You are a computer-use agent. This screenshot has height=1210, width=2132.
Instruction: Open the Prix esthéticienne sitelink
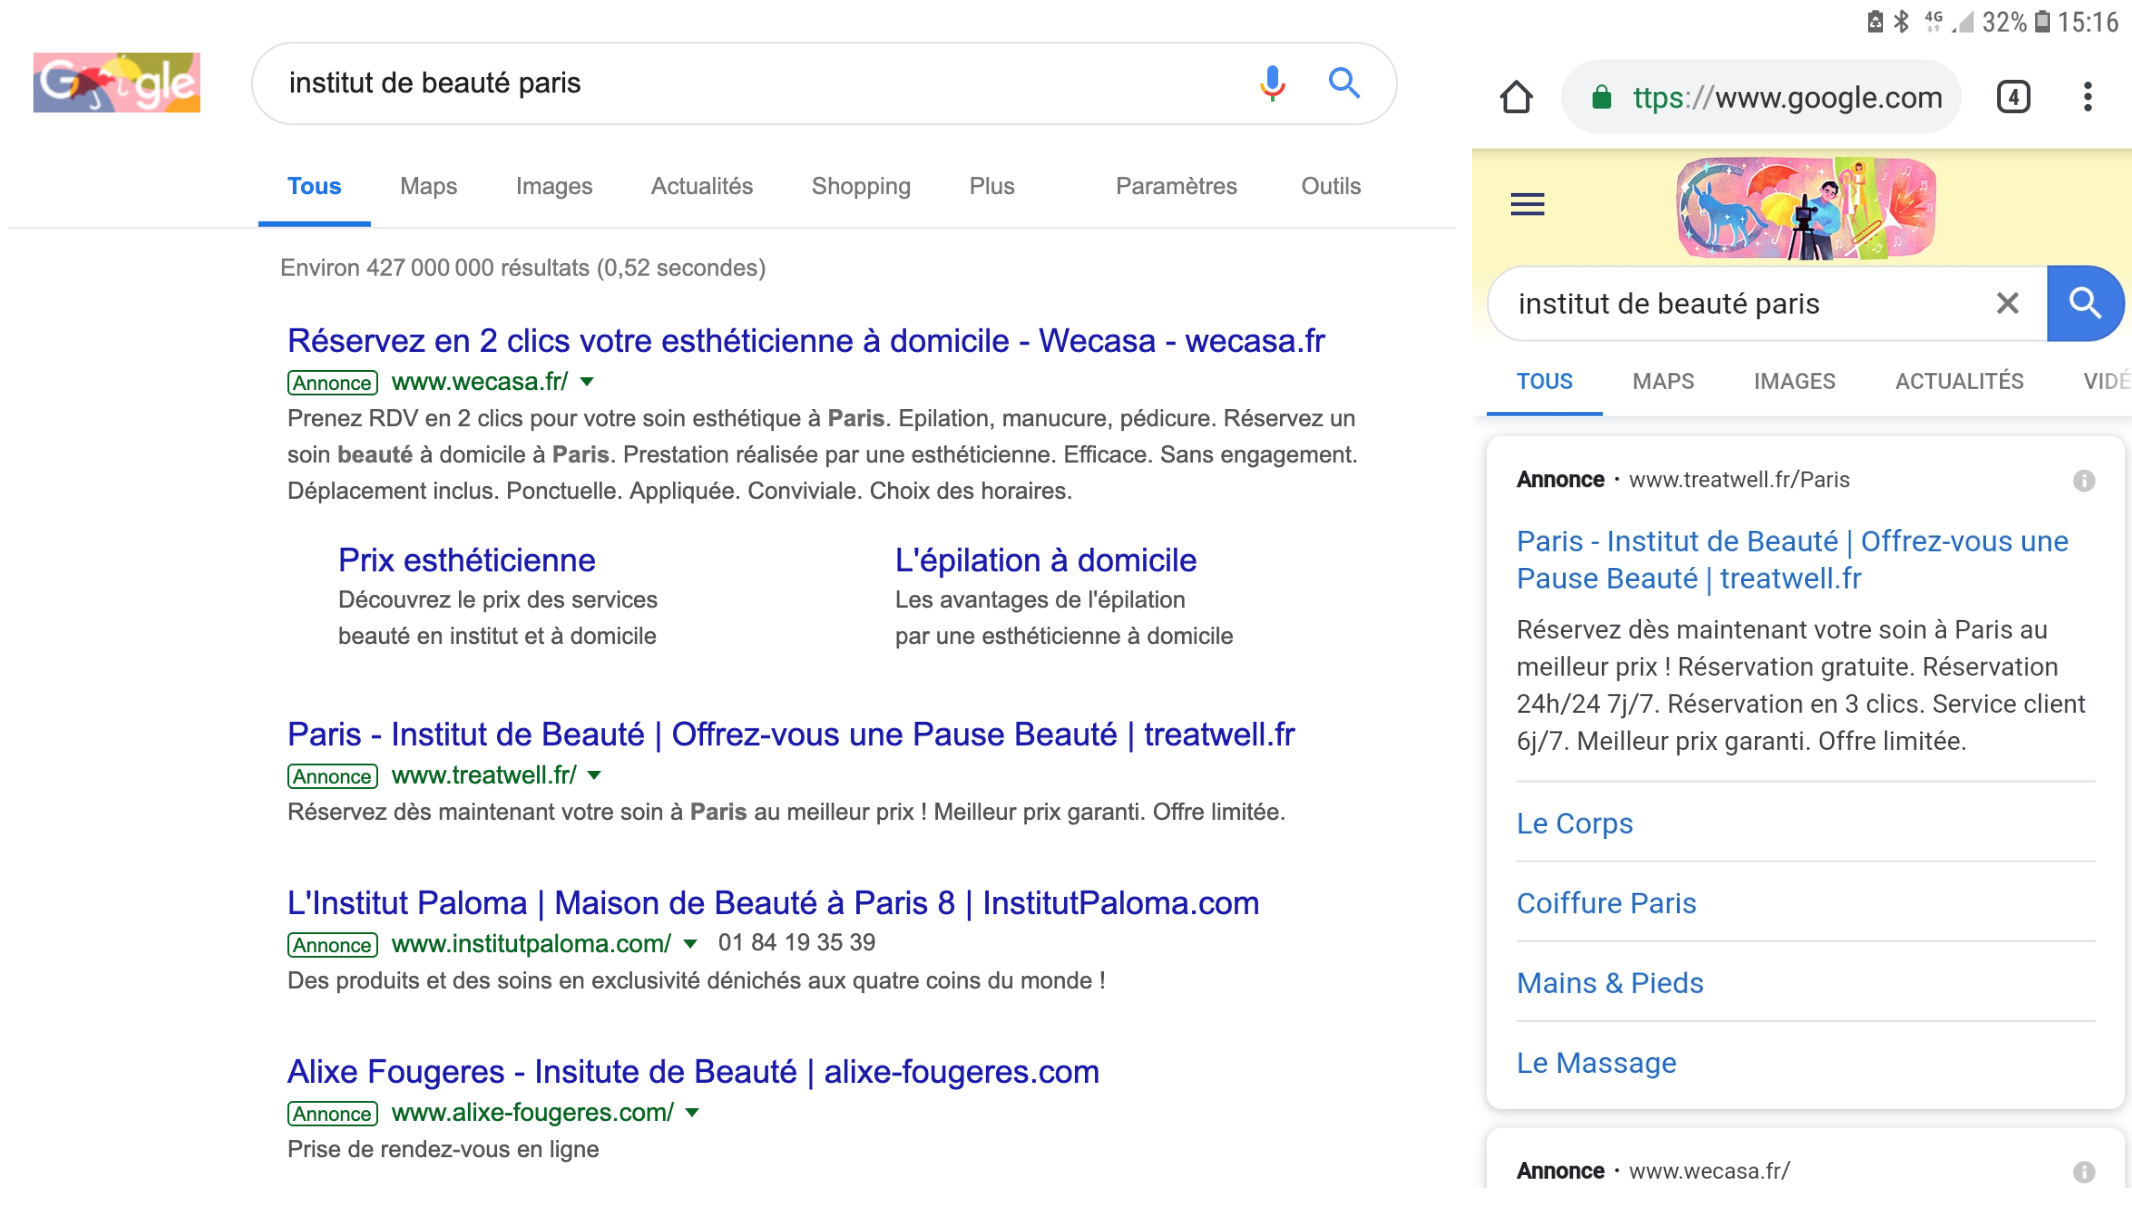(466, 560)
